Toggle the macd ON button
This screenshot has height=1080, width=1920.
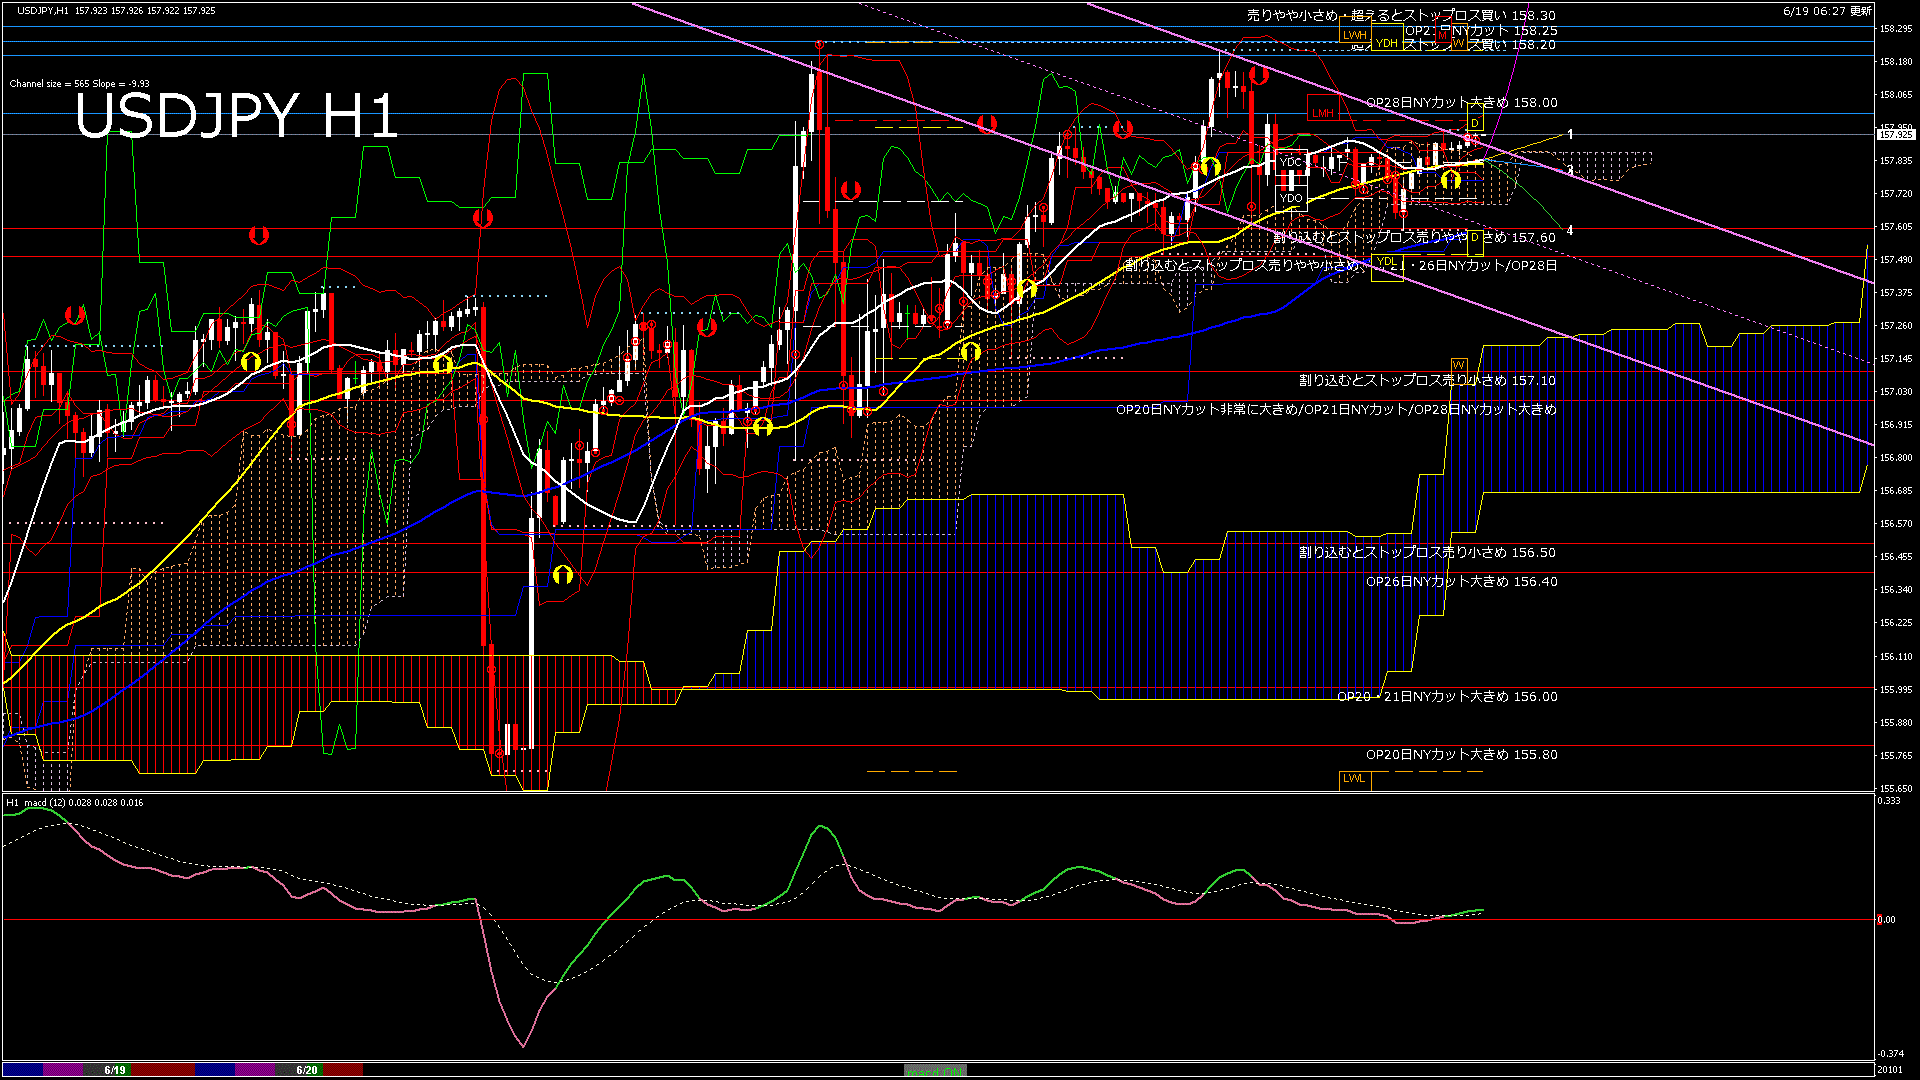[x=935, y=1070]
